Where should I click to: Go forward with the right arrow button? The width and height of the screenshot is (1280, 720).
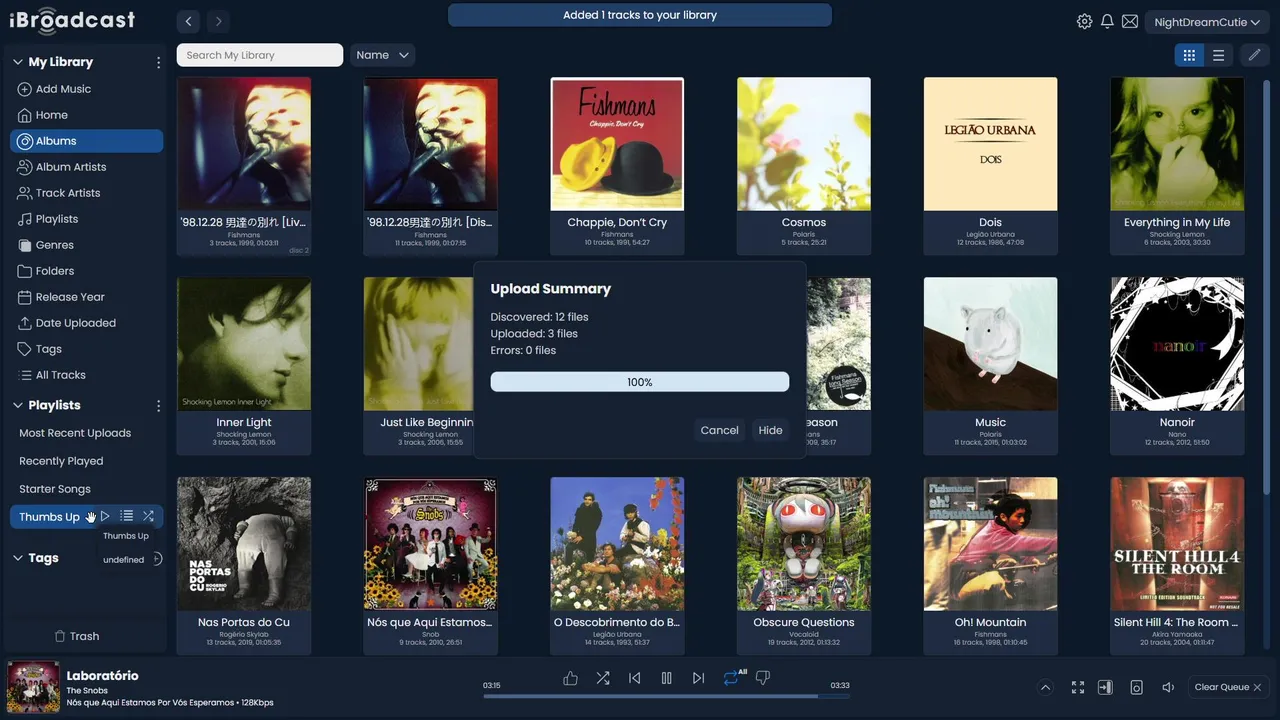tap(218, 21)
